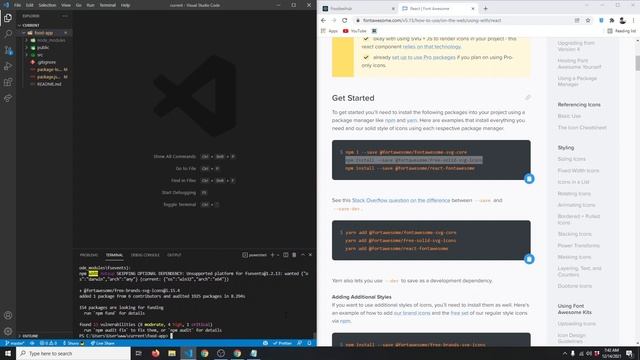Open the File menu in VS Code

(x=18, y=5)
